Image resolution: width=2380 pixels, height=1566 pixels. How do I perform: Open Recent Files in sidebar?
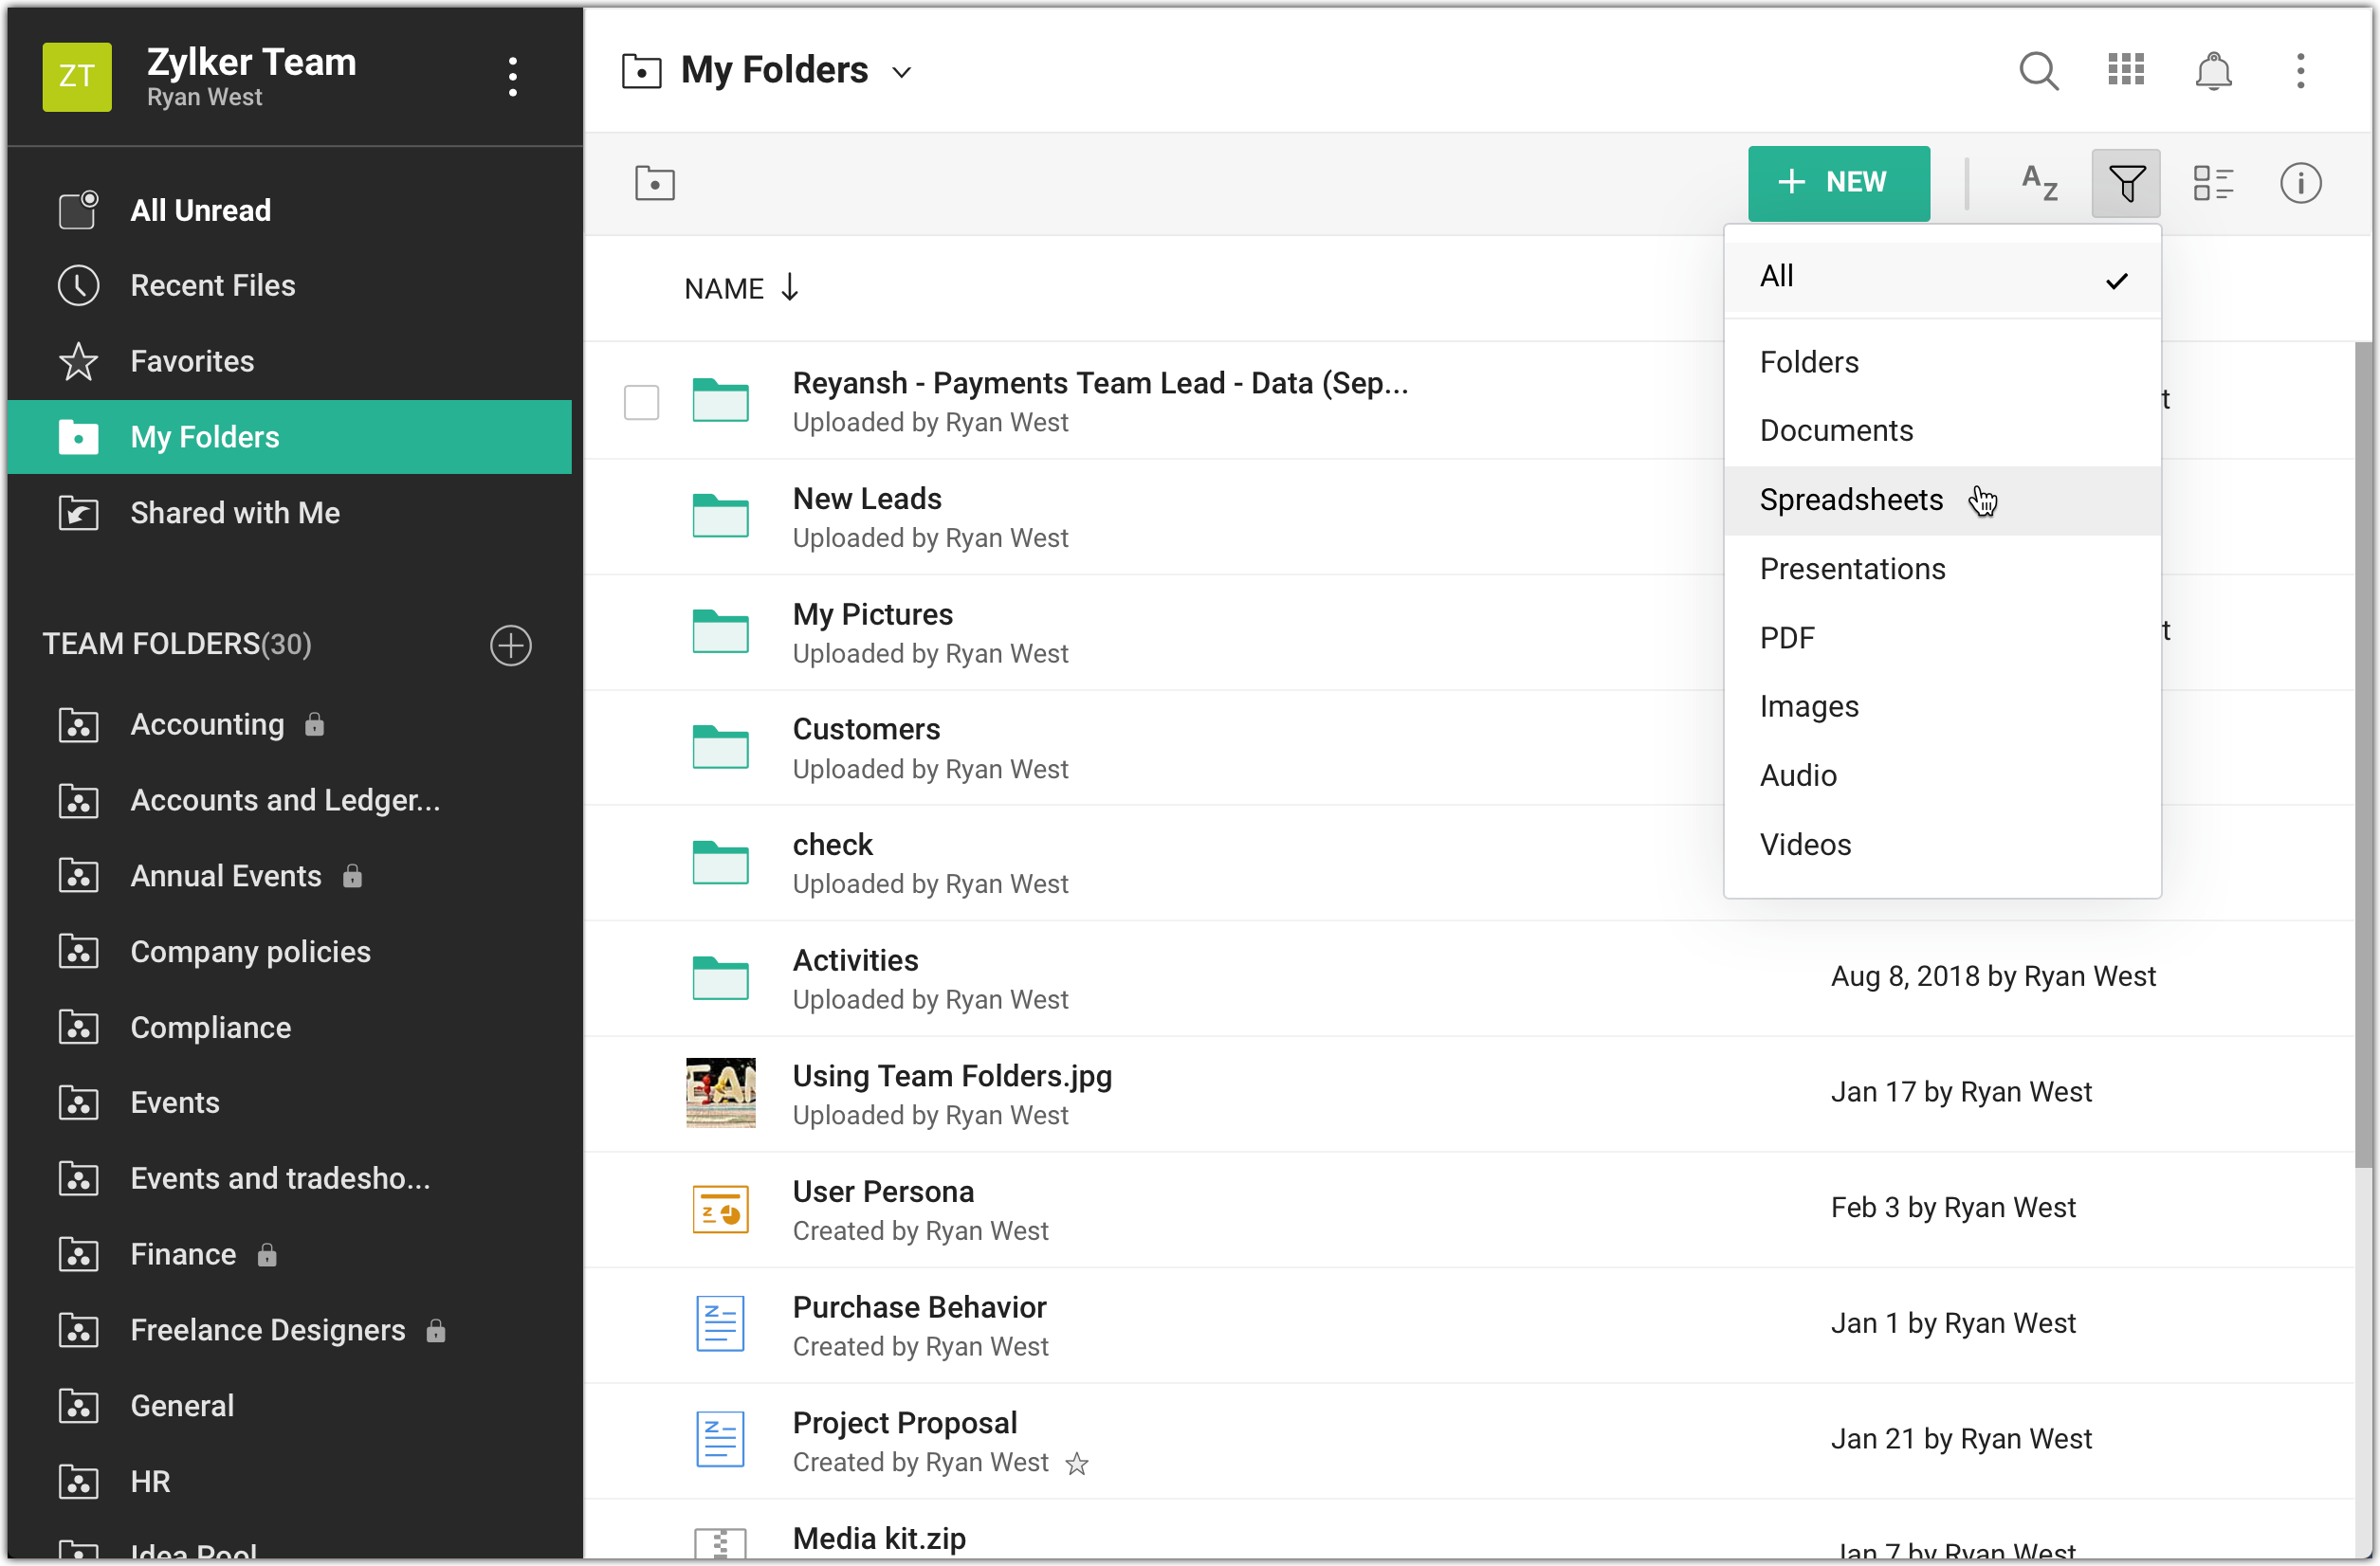[x=212, y=286]
